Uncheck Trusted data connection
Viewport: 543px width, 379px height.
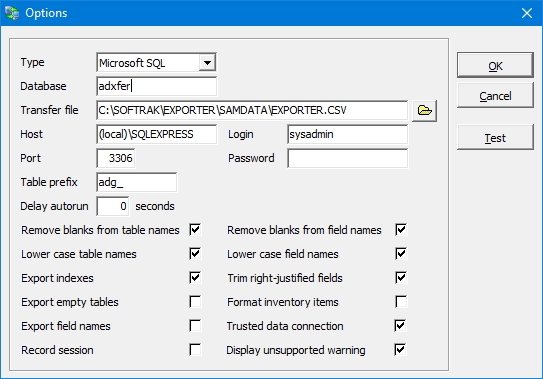400,326
